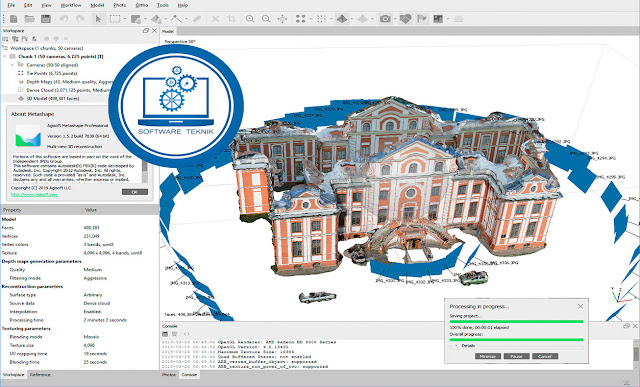This screenshot has height=387, width=640.
Task: Show the sparse point cloud view
Action: coord(301,19)
